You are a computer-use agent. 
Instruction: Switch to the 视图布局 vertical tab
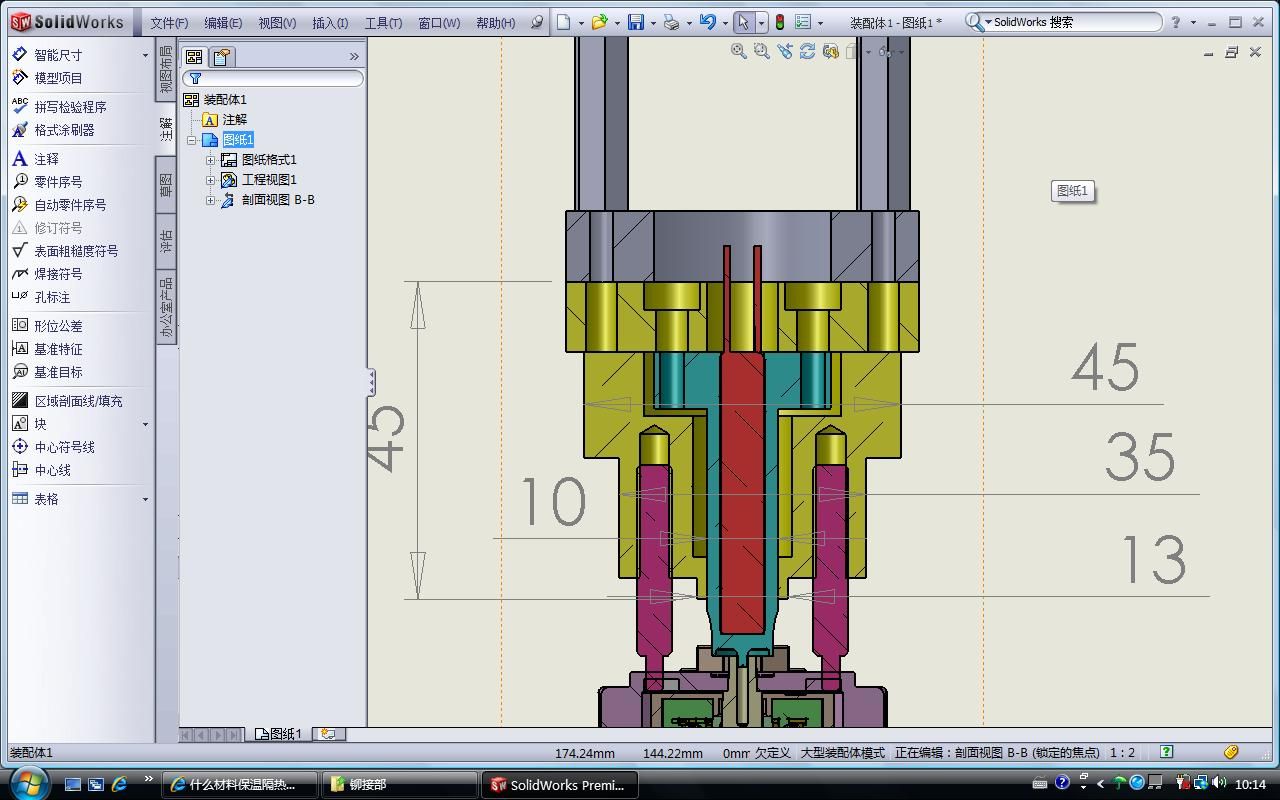pos(166,69)
